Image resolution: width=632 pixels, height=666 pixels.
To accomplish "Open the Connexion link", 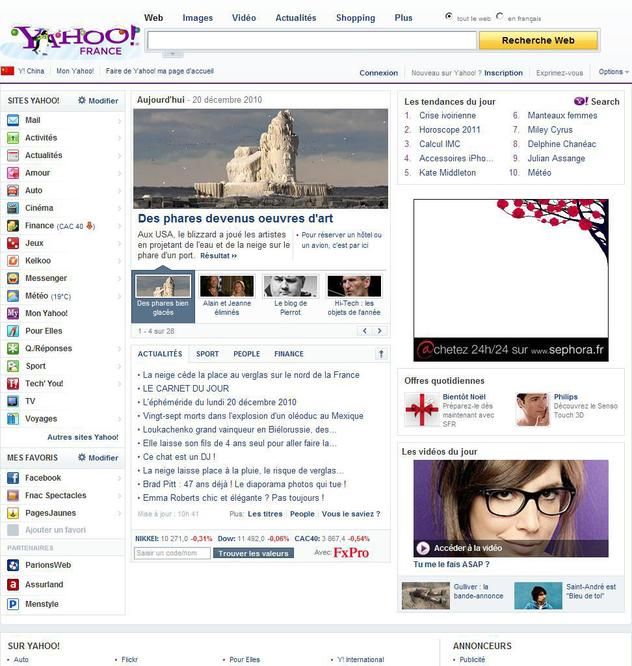I will point(378,73).
